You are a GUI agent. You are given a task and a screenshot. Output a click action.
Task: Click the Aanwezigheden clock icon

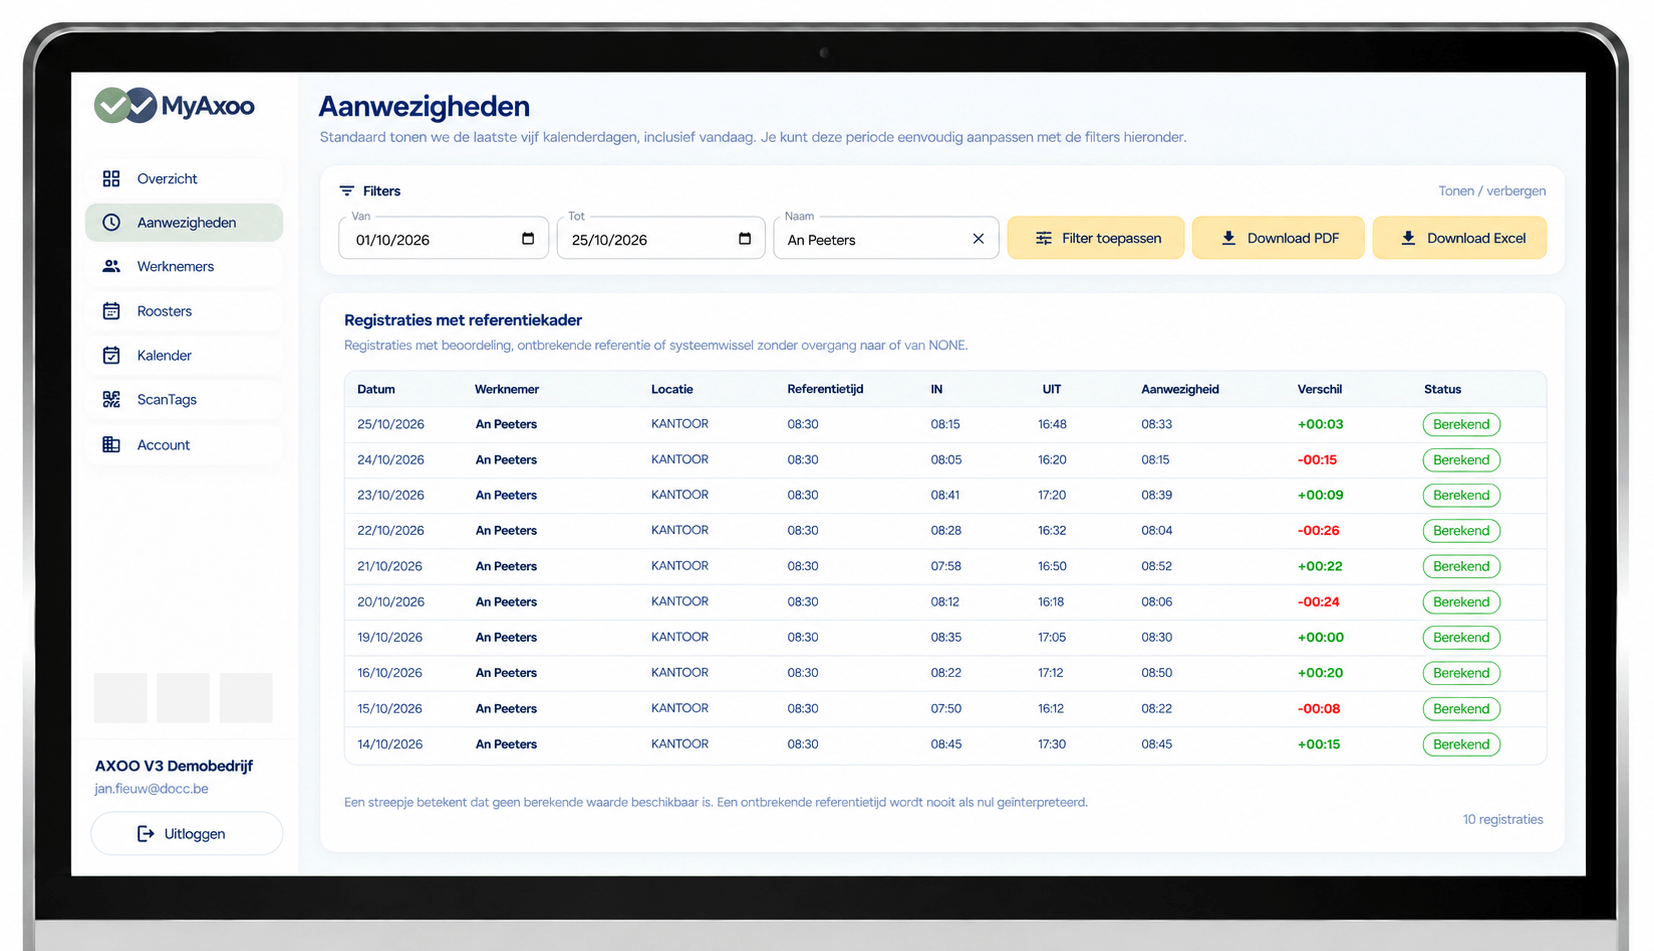[111, 222]
